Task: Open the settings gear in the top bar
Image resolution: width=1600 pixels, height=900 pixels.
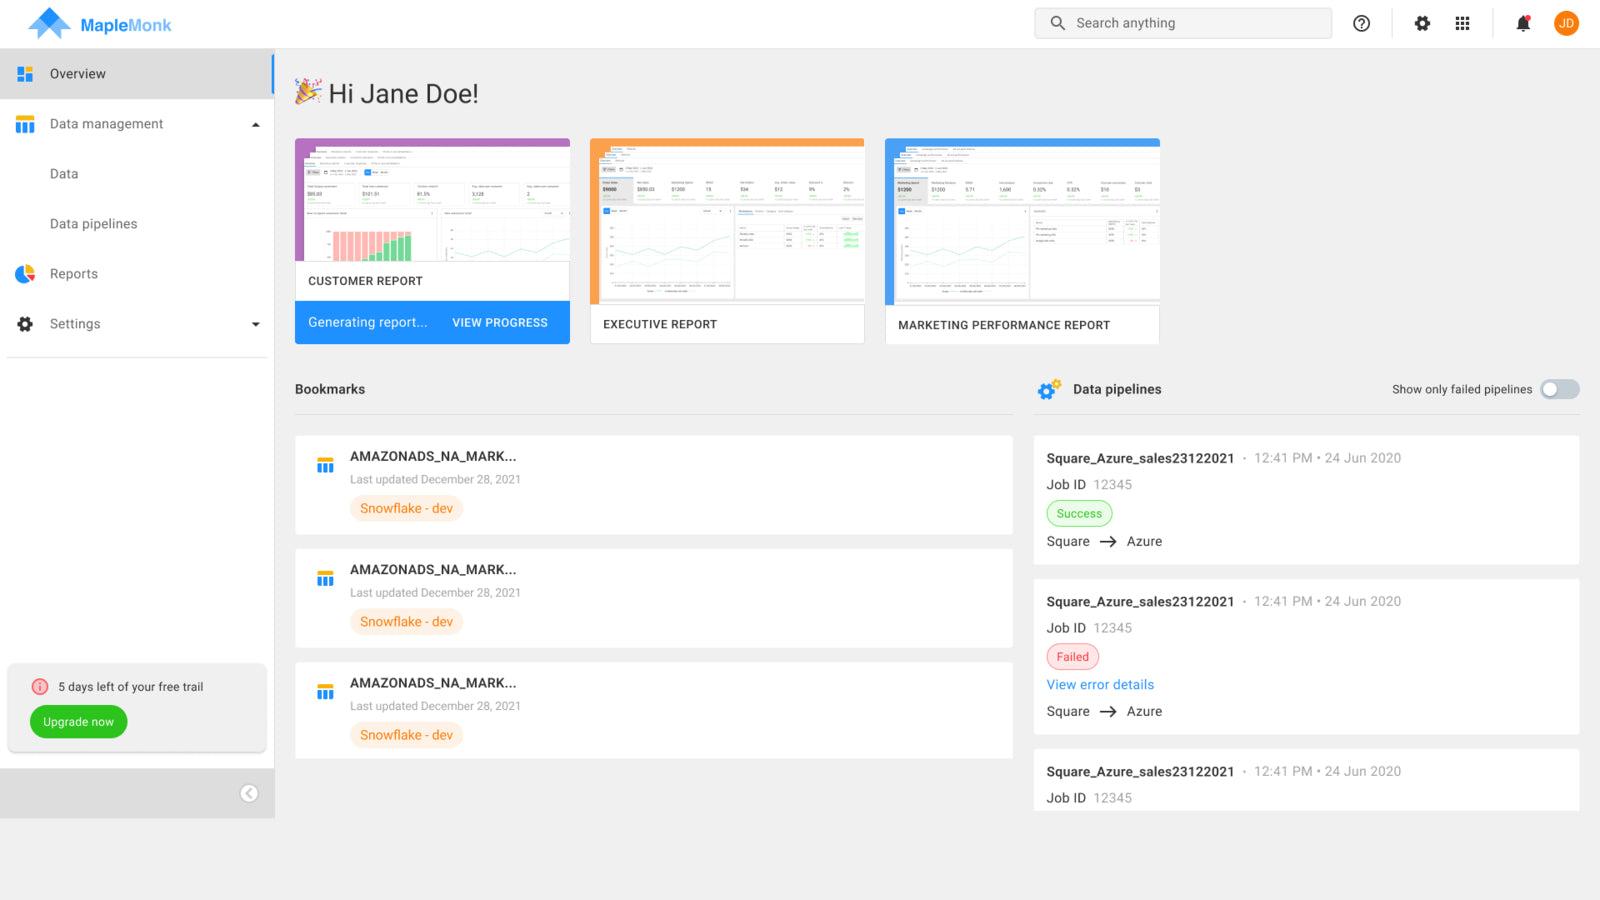Action: click(x=1422, y=23)
